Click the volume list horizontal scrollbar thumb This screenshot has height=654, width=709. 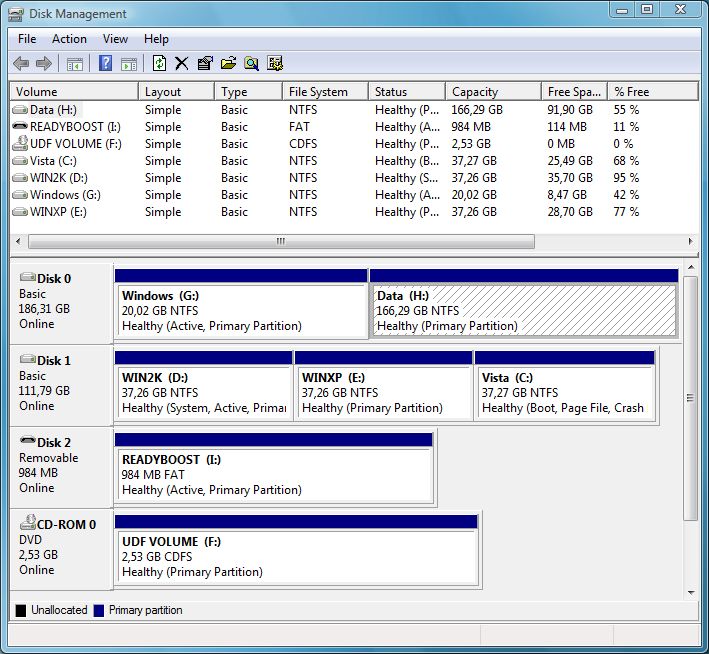(281, 241)
